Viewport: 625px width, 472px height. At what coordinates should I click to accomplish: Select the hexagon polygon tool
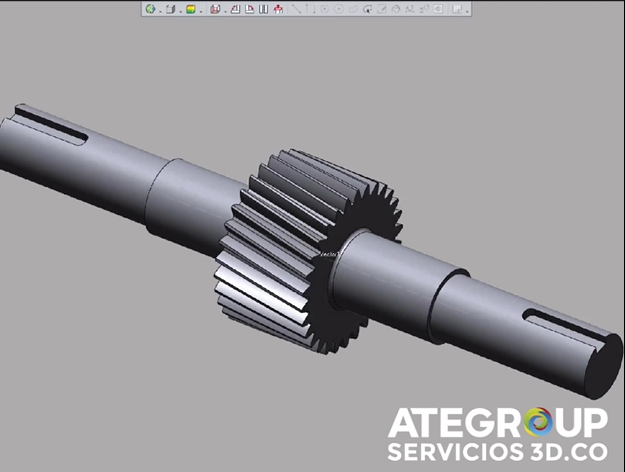(339, 9)
